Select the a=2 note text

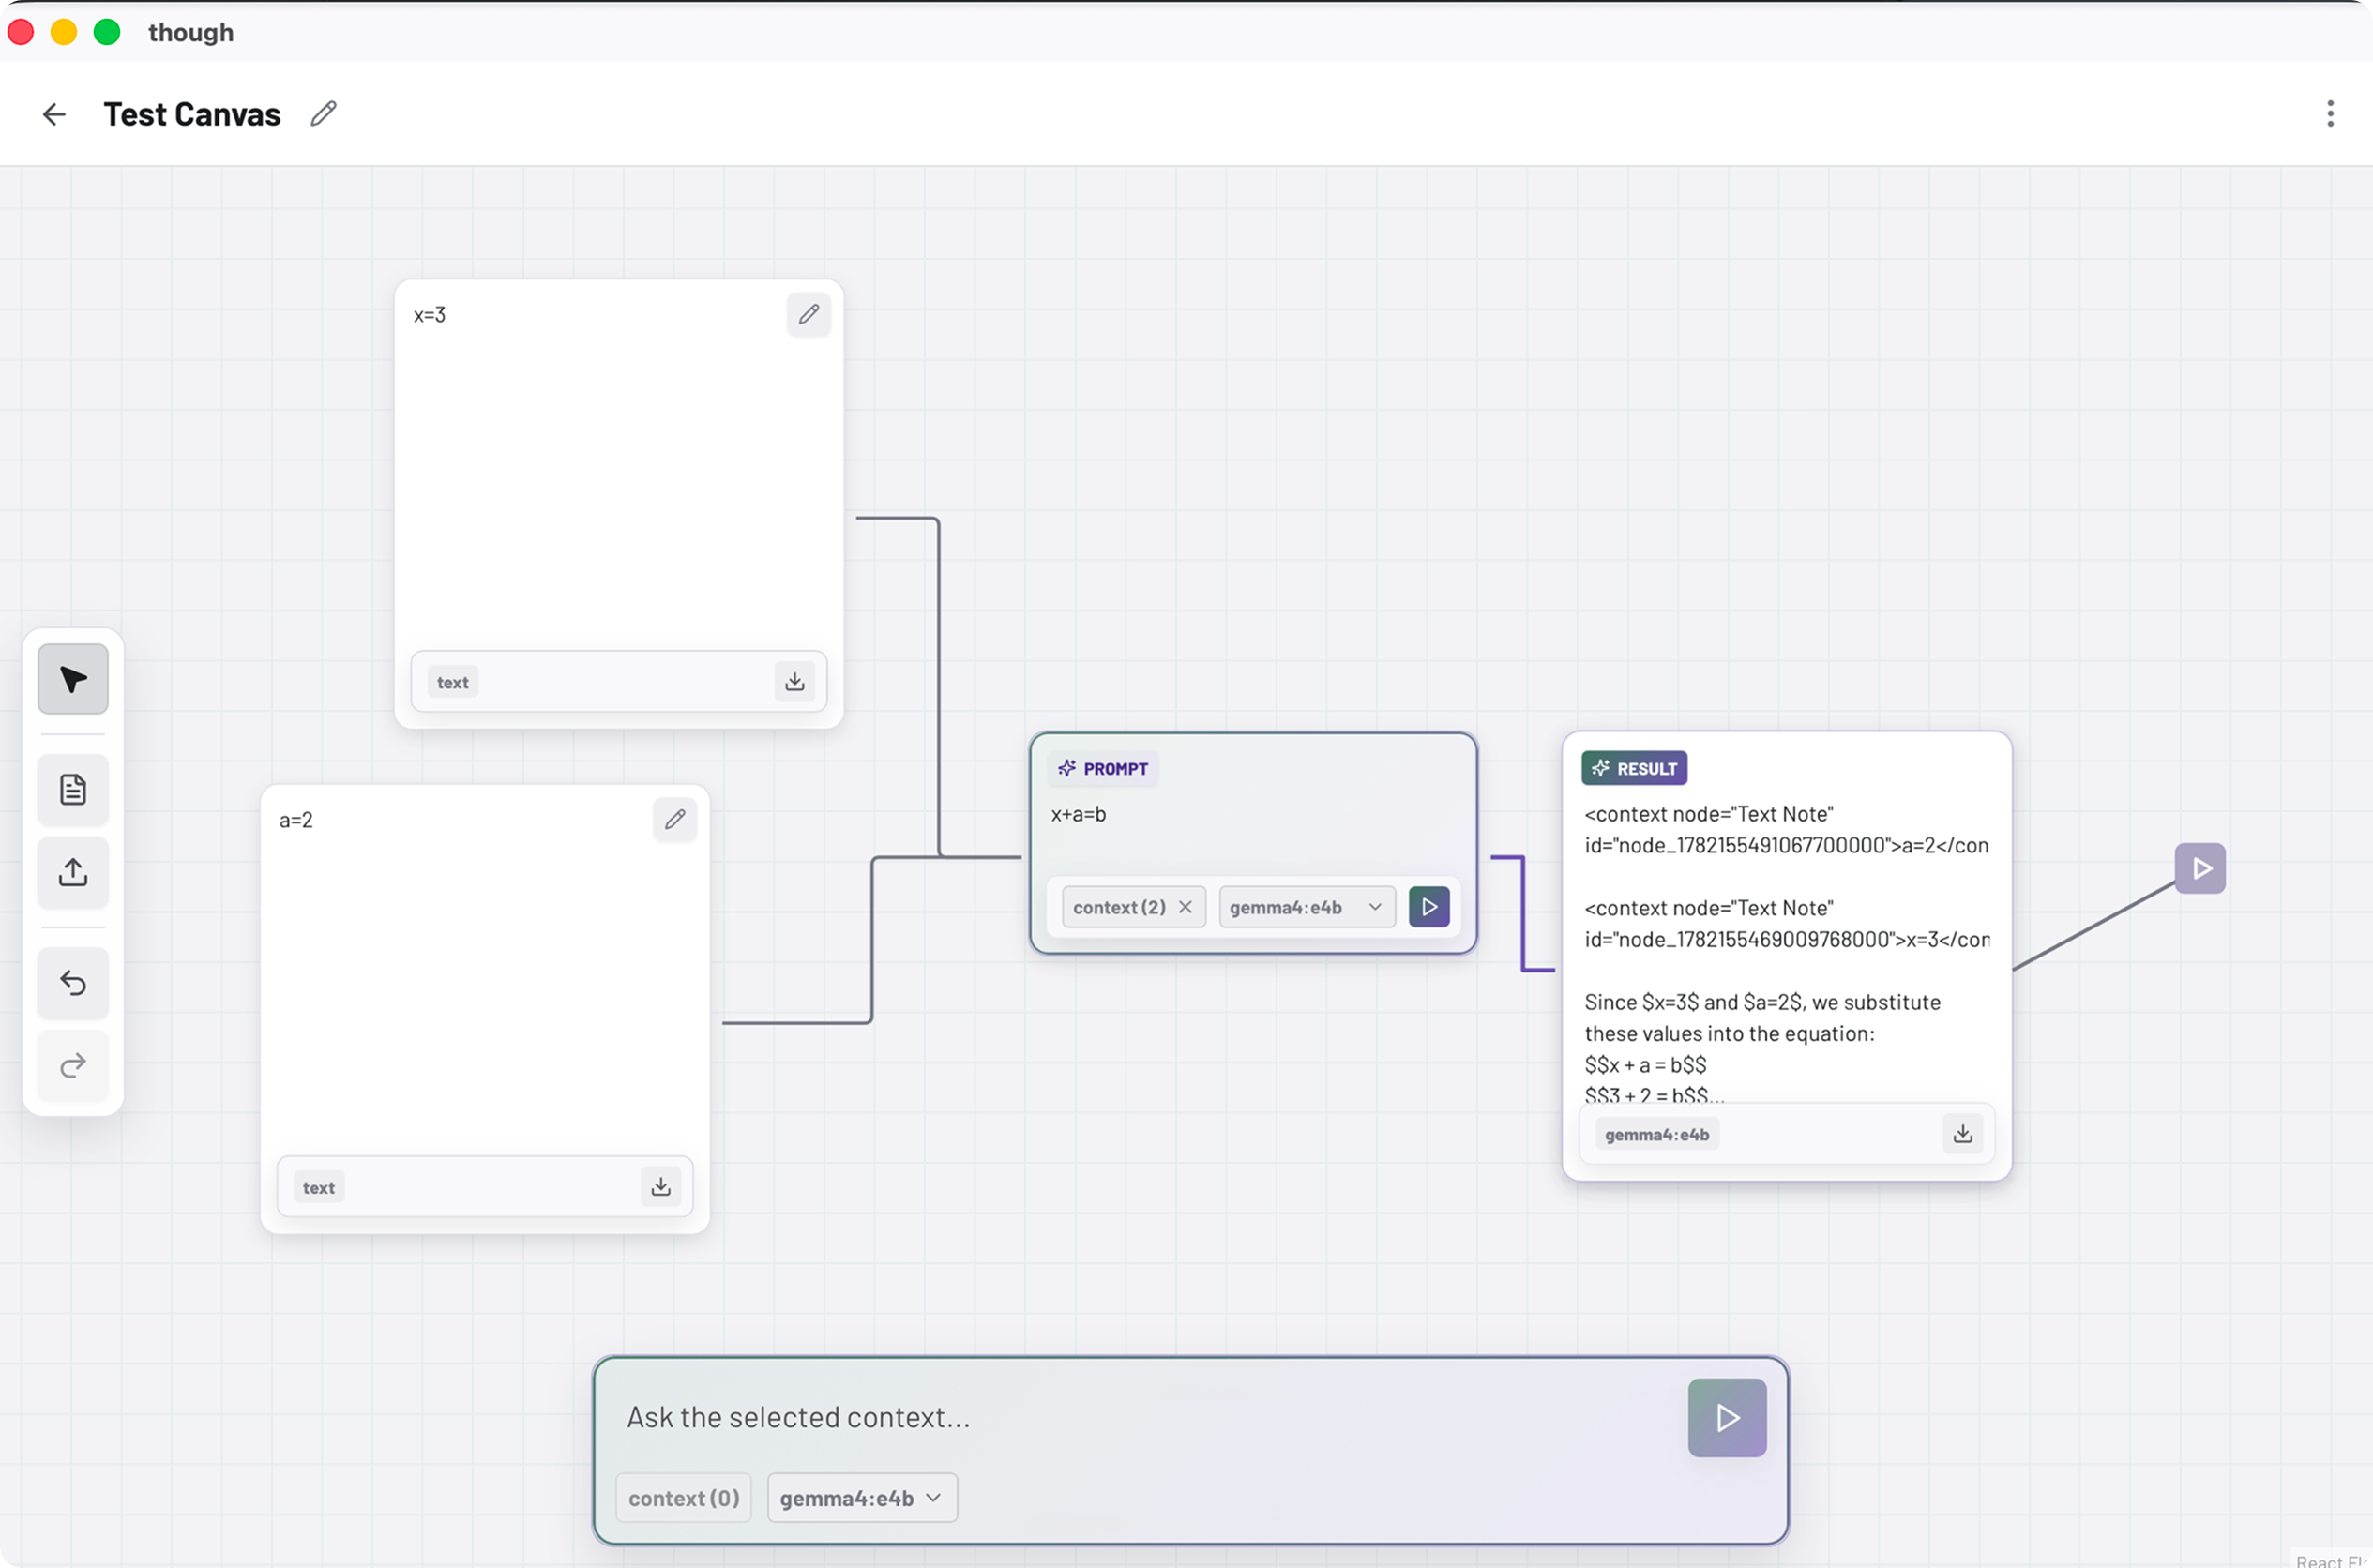(x=296, y=820)
